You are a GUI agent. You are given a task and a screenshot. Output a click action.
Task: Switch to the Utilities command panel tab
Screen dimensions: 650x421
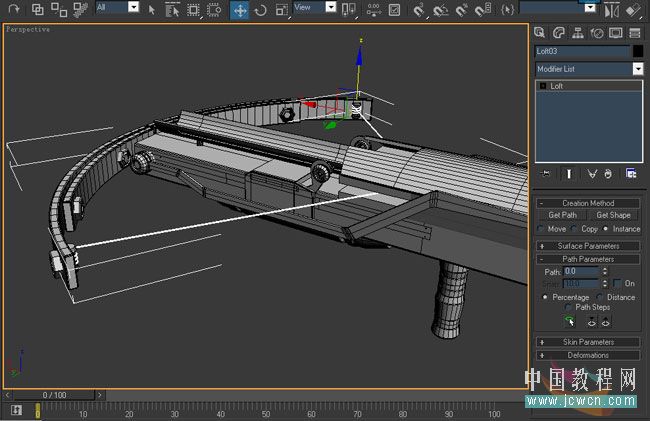pos(635,33)
